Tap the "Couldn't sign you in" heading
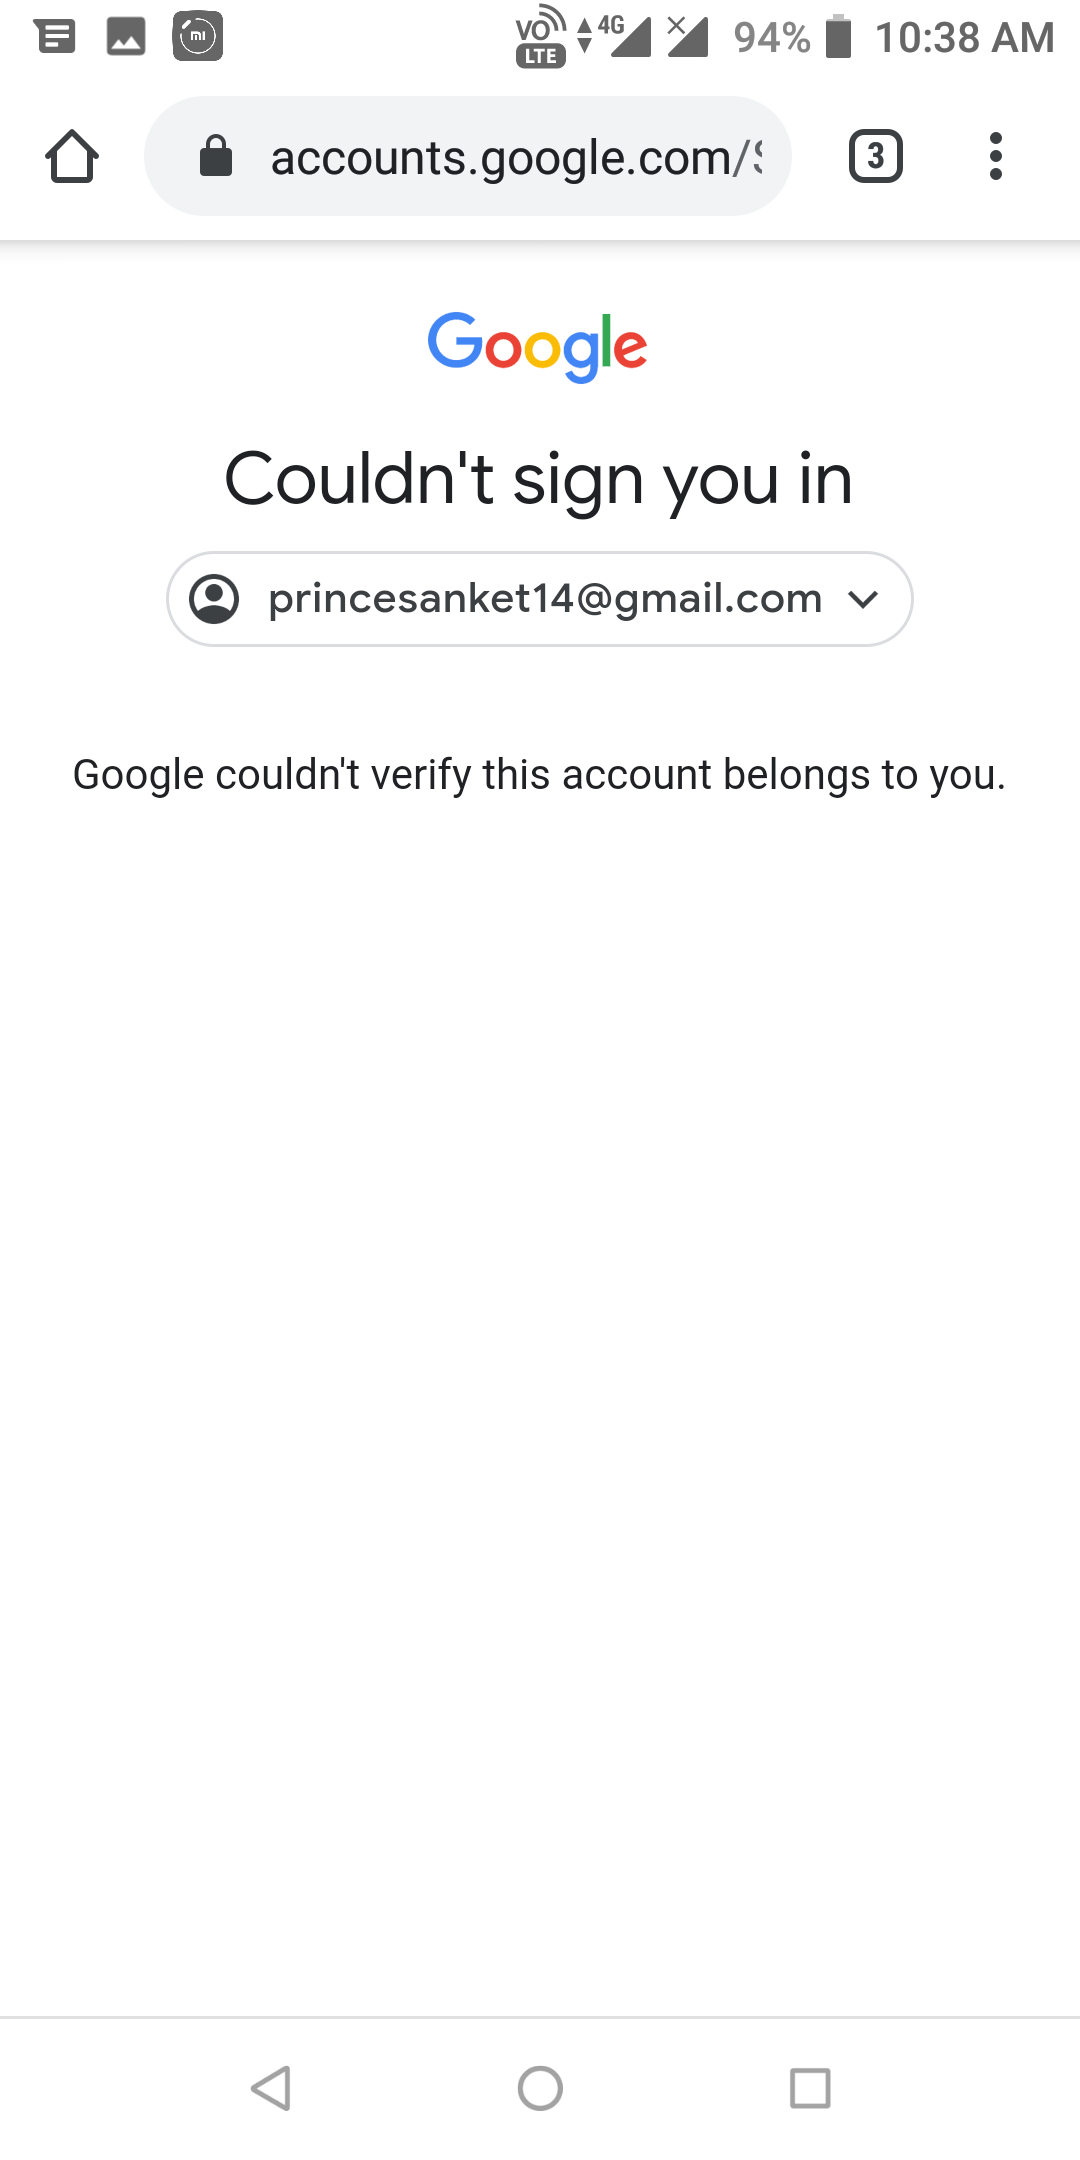 [x=538, y=479]
